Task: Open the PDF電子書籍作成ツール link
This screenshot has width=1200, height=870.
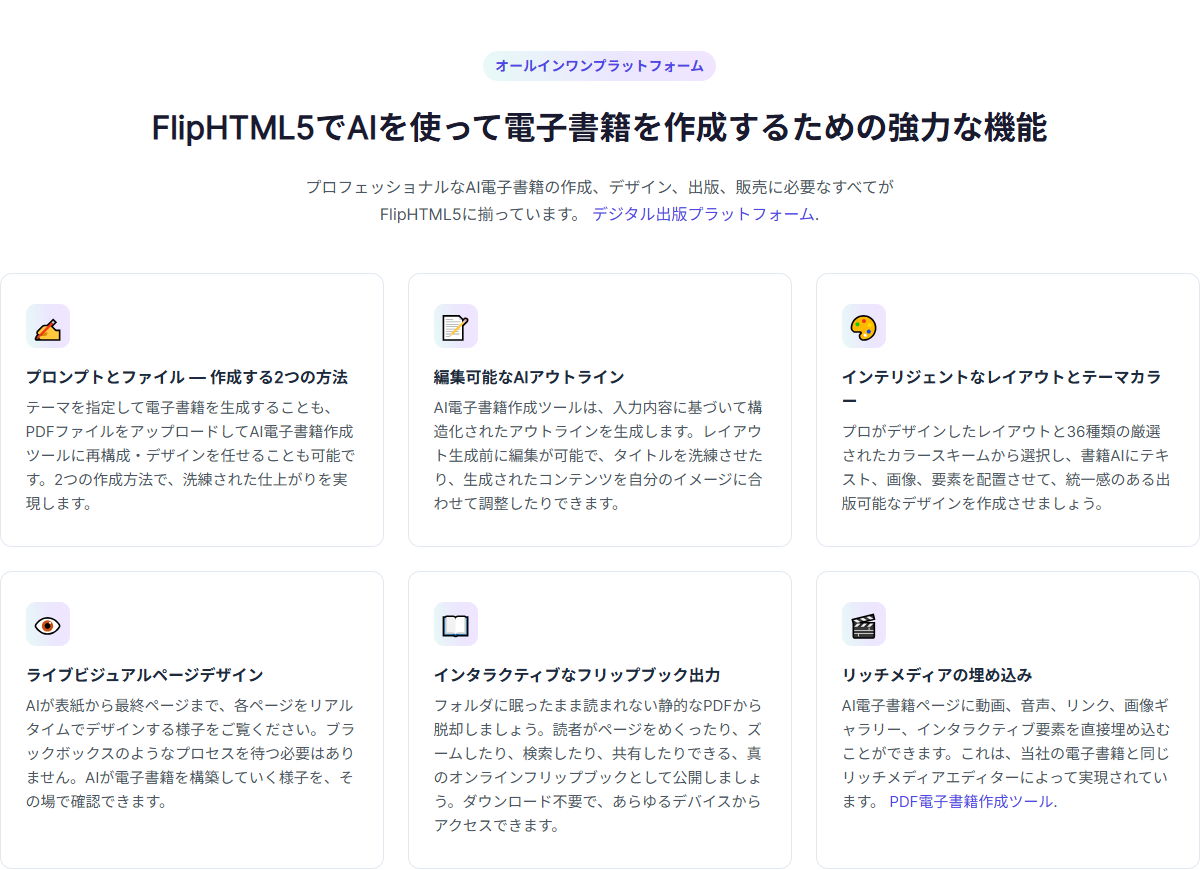Action: pyautogui.click(x=971, y=801)
